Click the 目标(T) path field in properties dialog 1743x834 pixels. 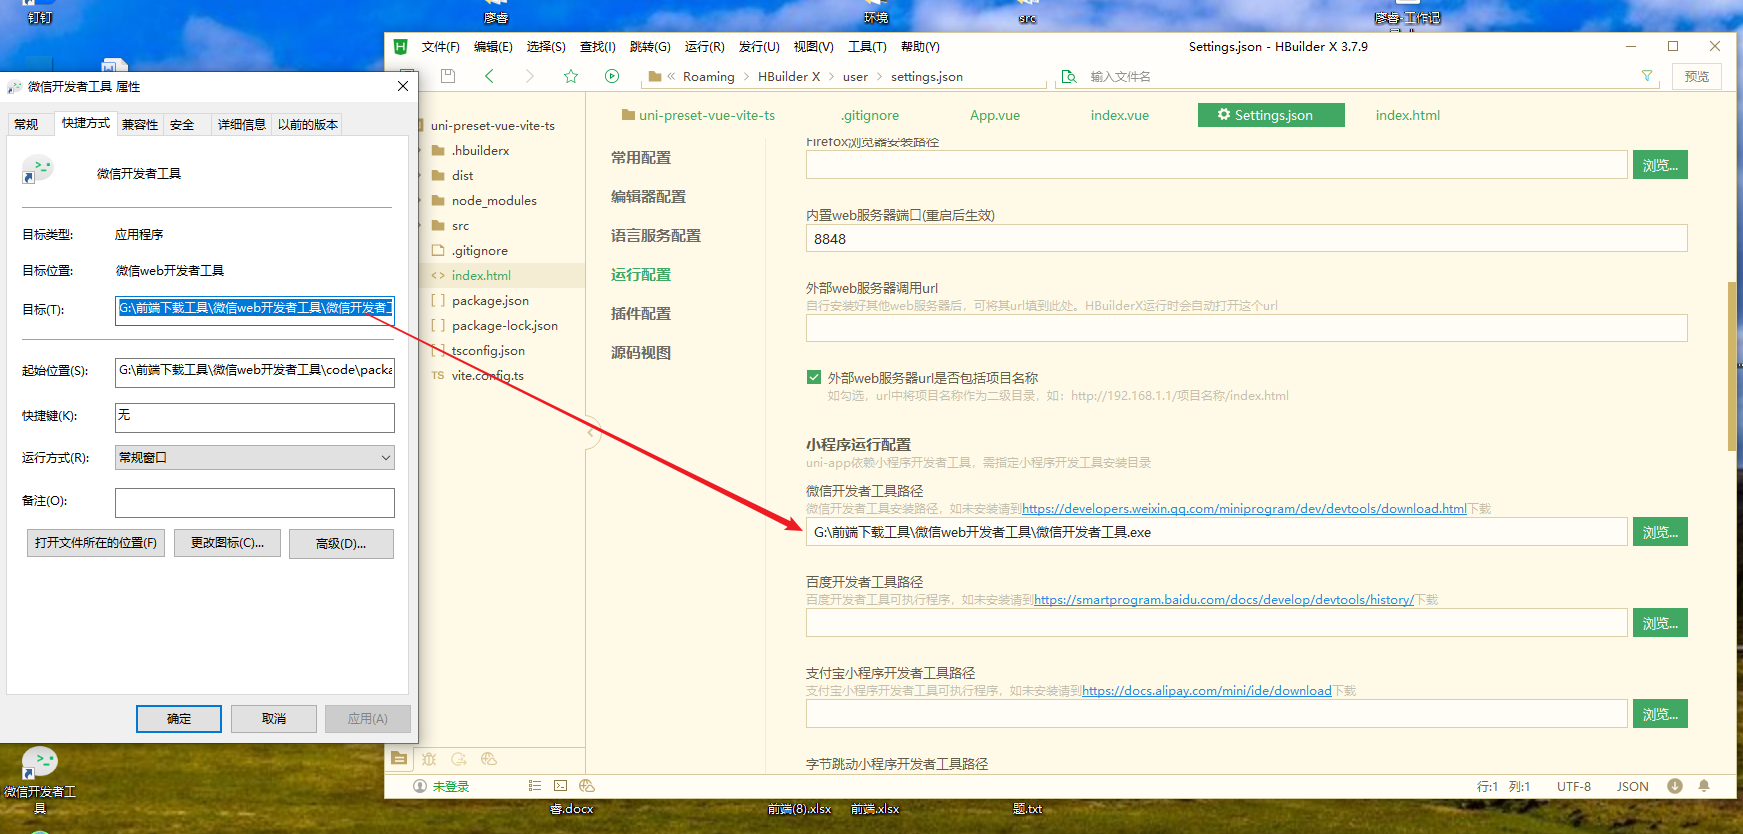(255, 309)
